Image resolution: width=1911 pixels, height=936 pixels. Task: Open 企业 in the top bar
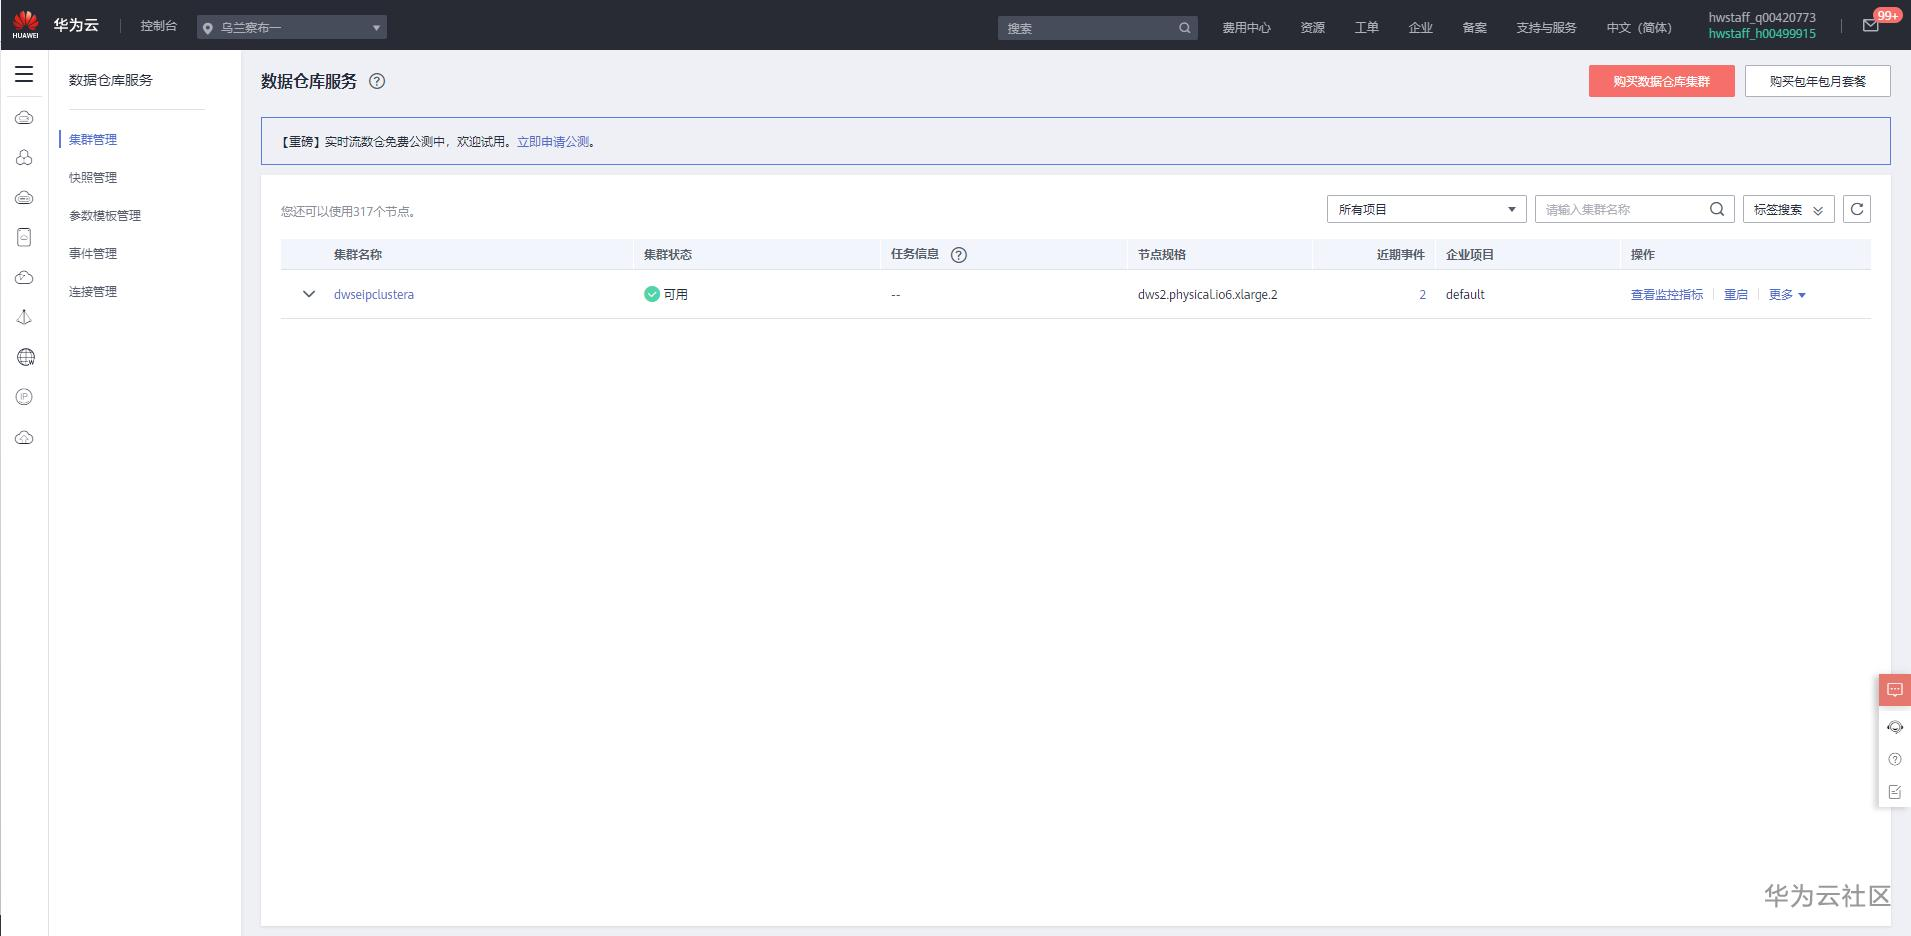coord(1421,28)
